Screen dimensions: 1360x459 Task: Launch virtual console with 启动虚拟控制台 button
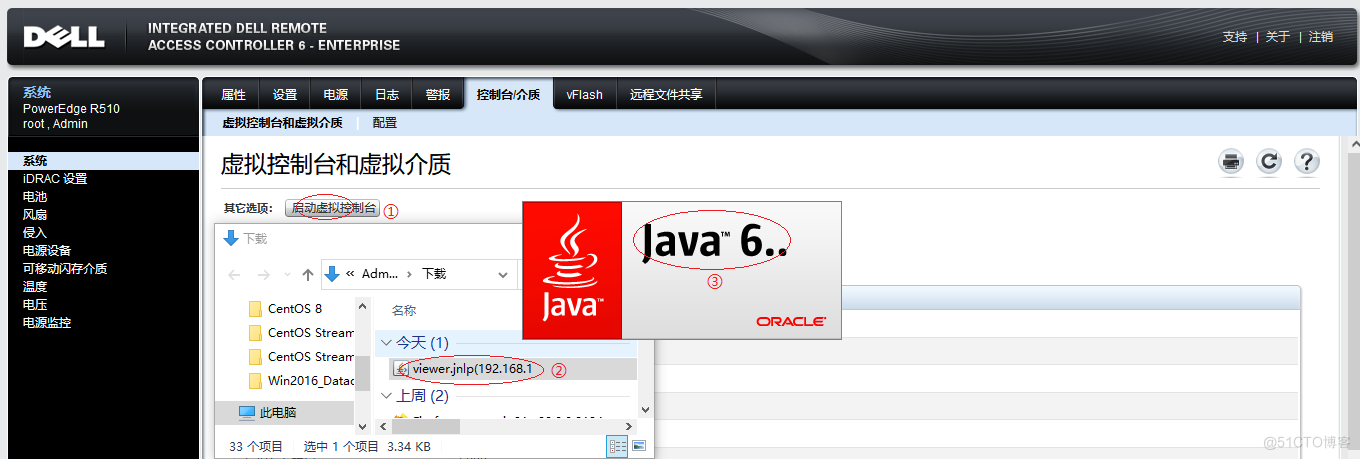[x=333, y=209]
